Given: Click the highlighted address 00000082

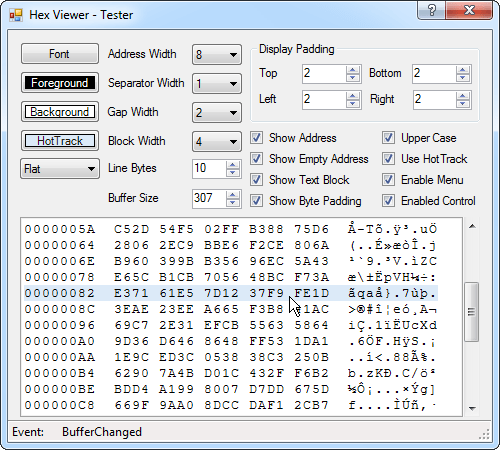Looking at the screenshot, I should pyautogui.click(x=60, y=293).
